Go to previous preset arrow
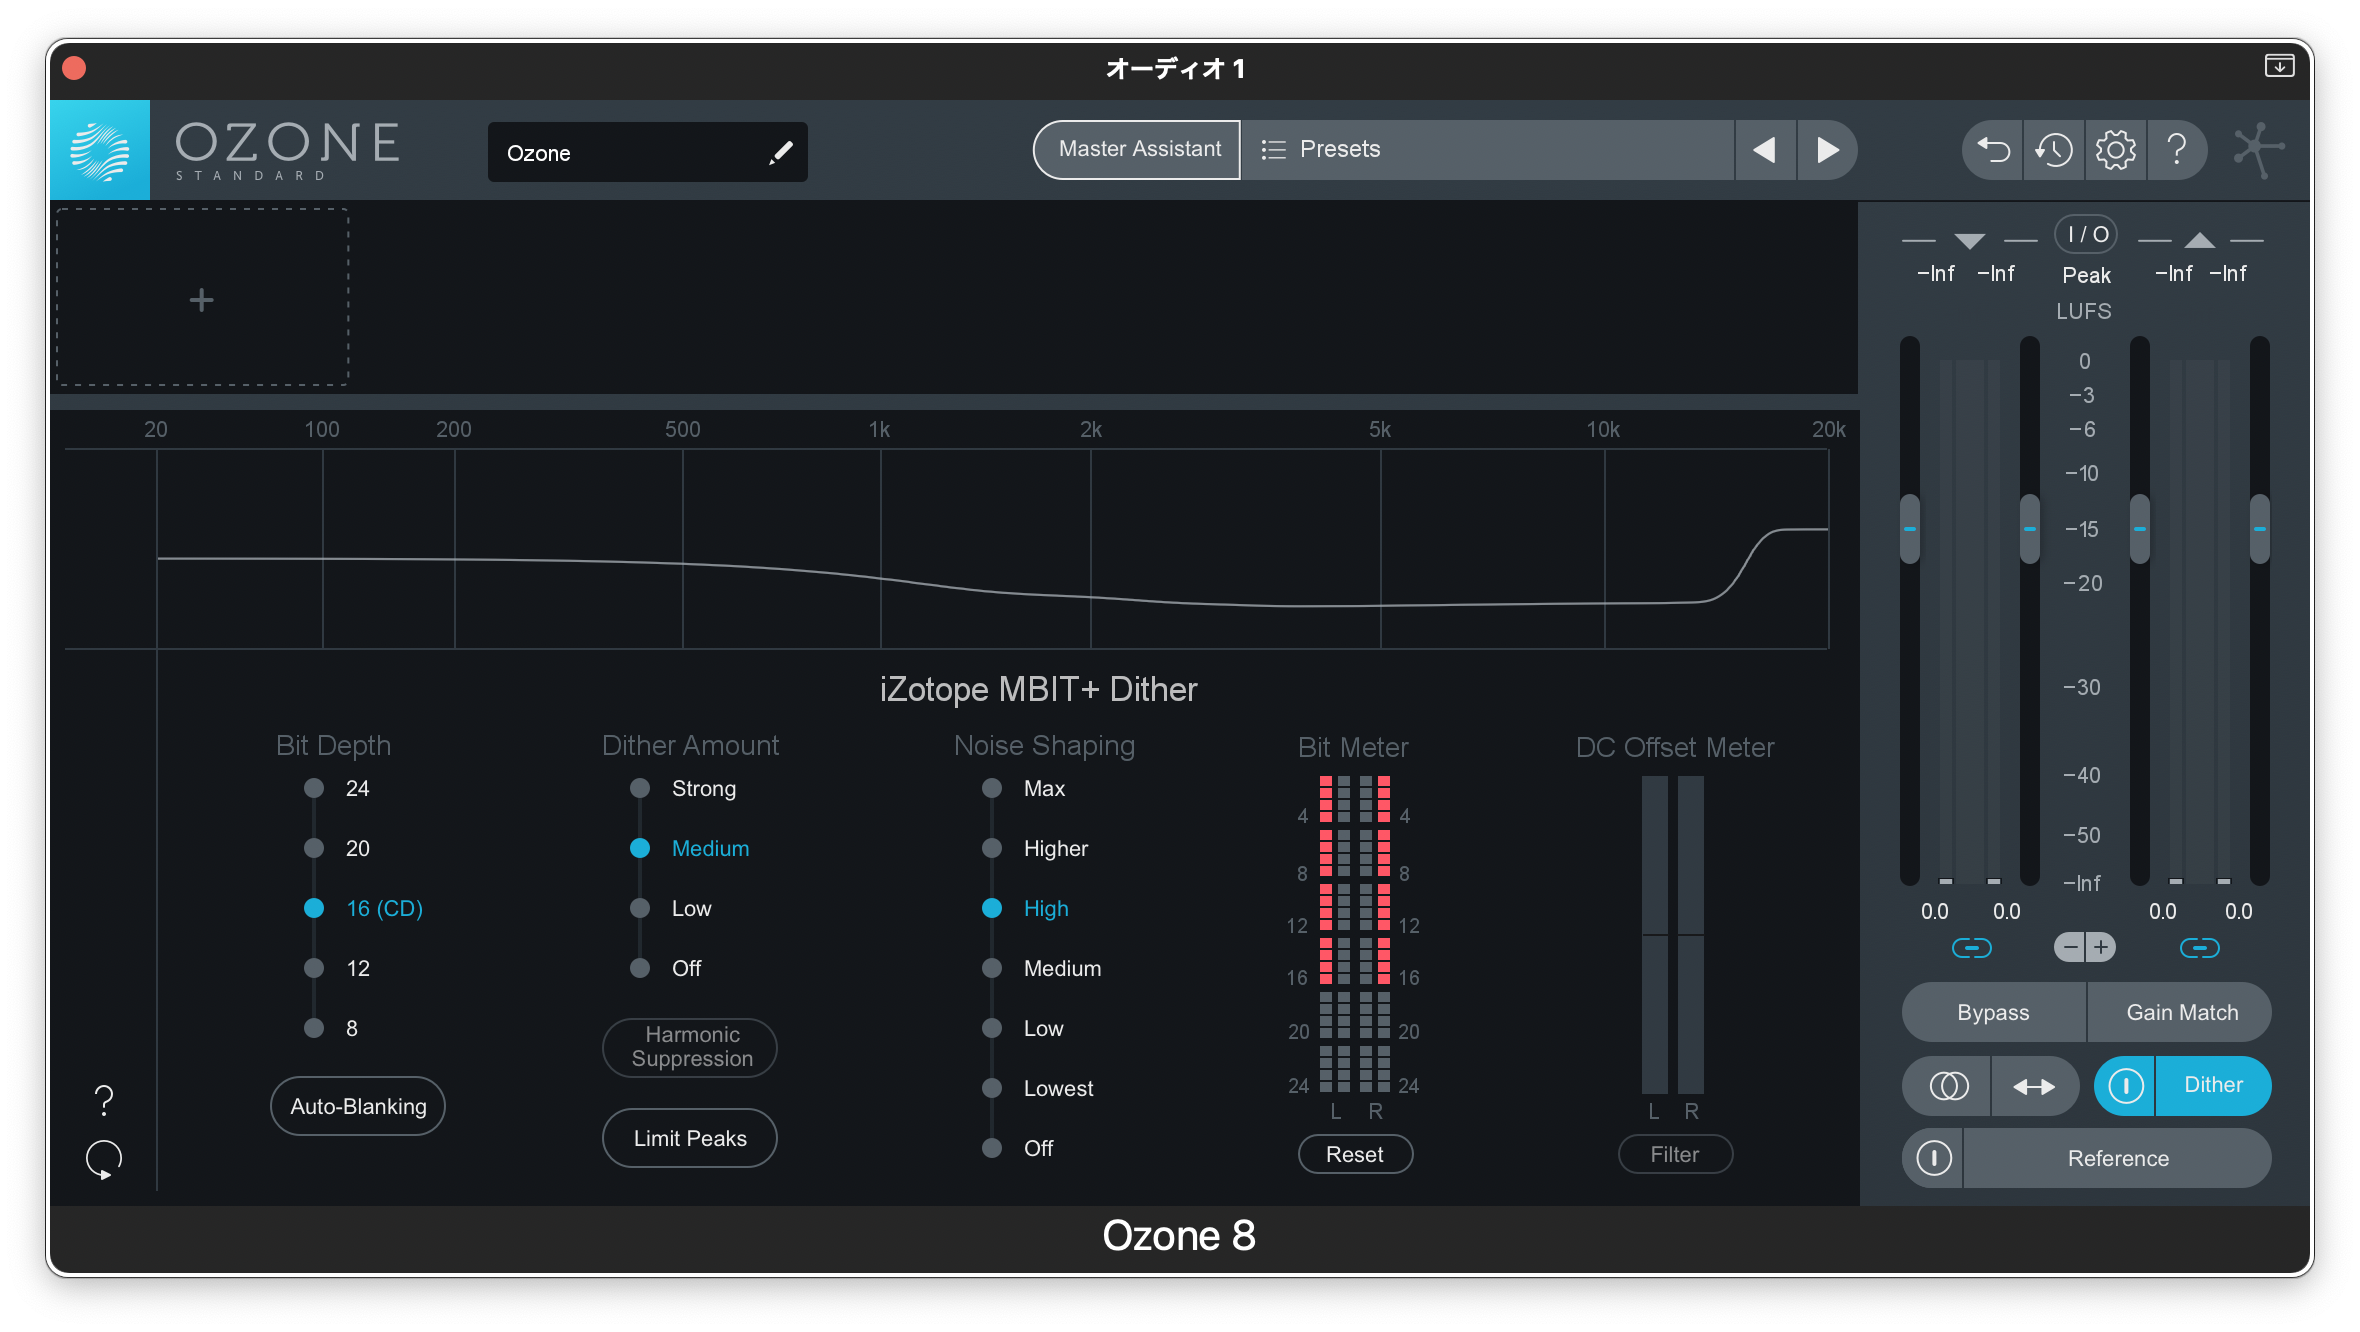The width and height of the screenshot is (2360, 1332). 1765,150
